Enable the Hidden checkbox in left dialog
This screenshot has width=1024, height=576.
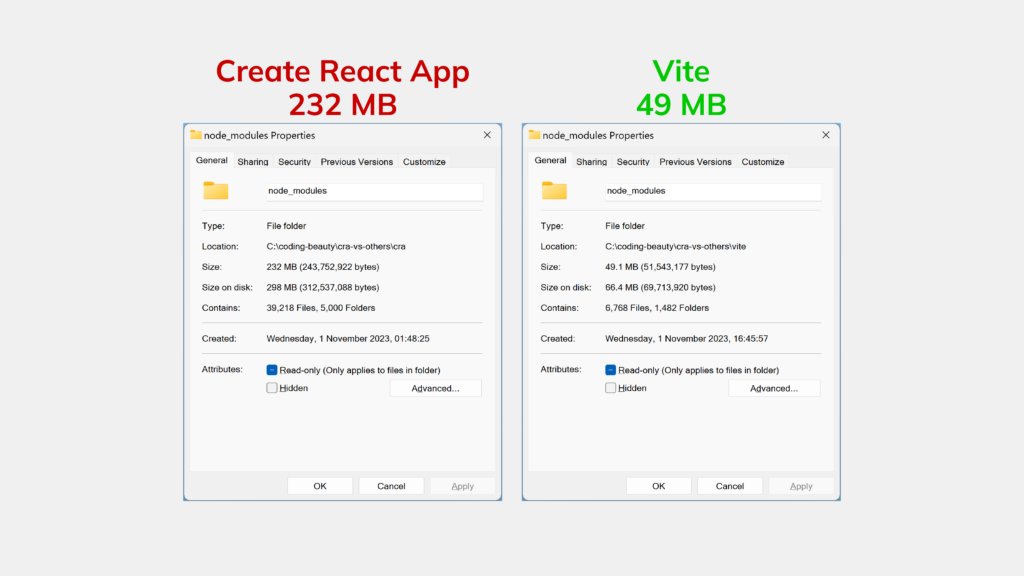pyautogui.click(x=272, y=388)
